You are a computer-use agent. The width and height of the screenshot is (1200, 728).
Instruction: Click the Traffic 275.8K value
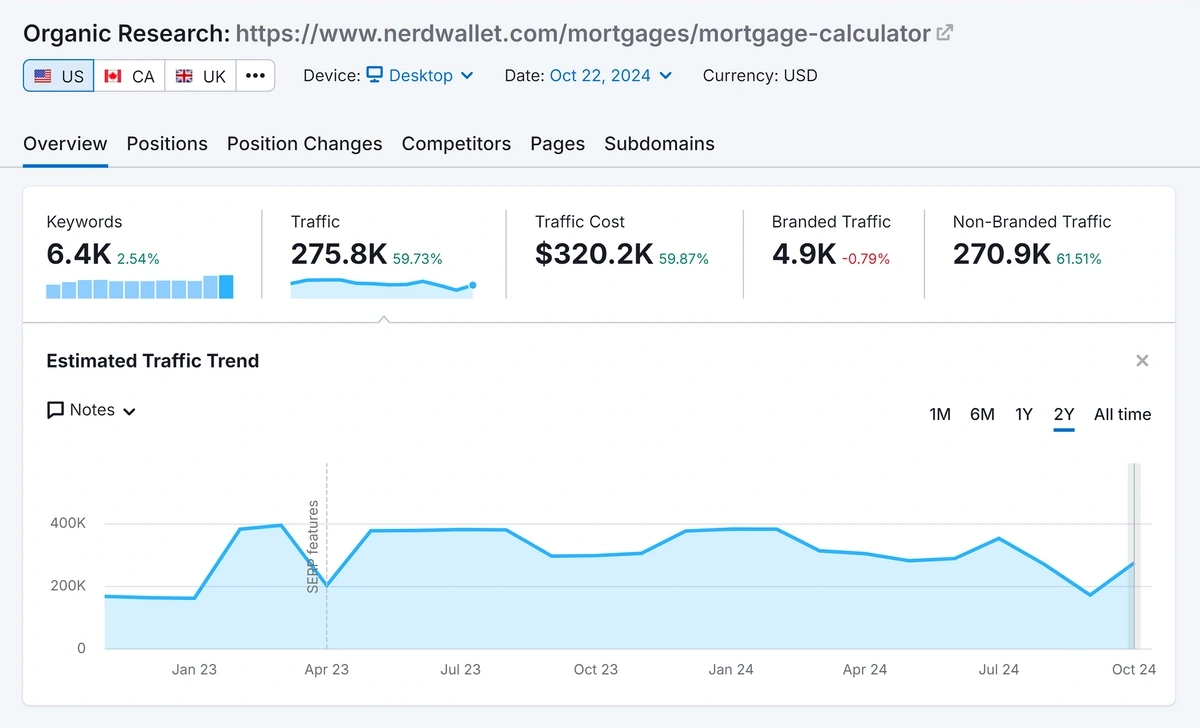coord(339,254)
